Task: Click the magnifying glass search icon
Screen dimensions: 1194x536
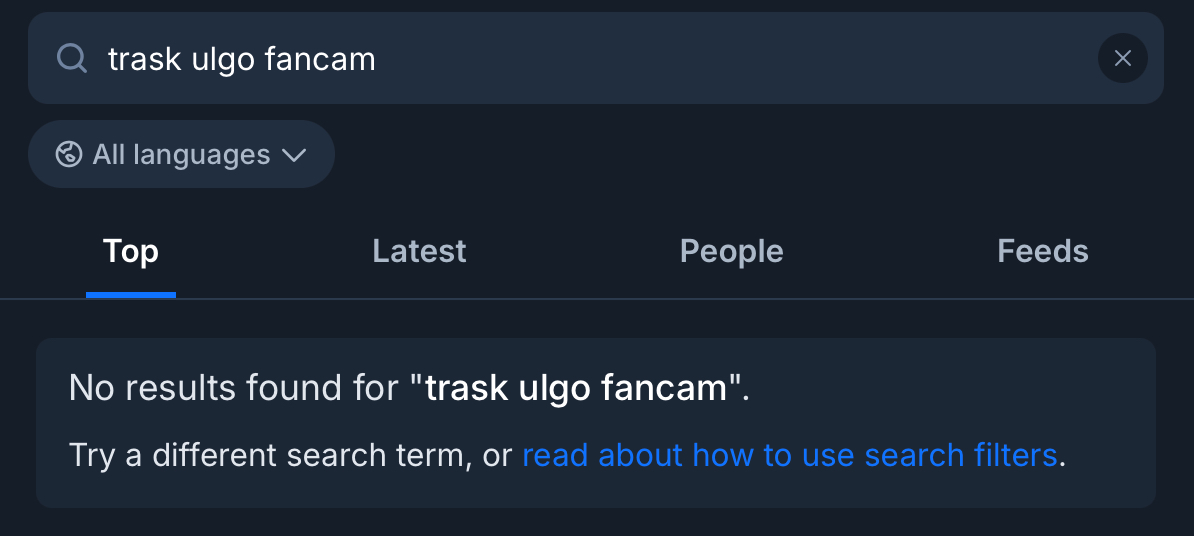Action: point(72,59)
